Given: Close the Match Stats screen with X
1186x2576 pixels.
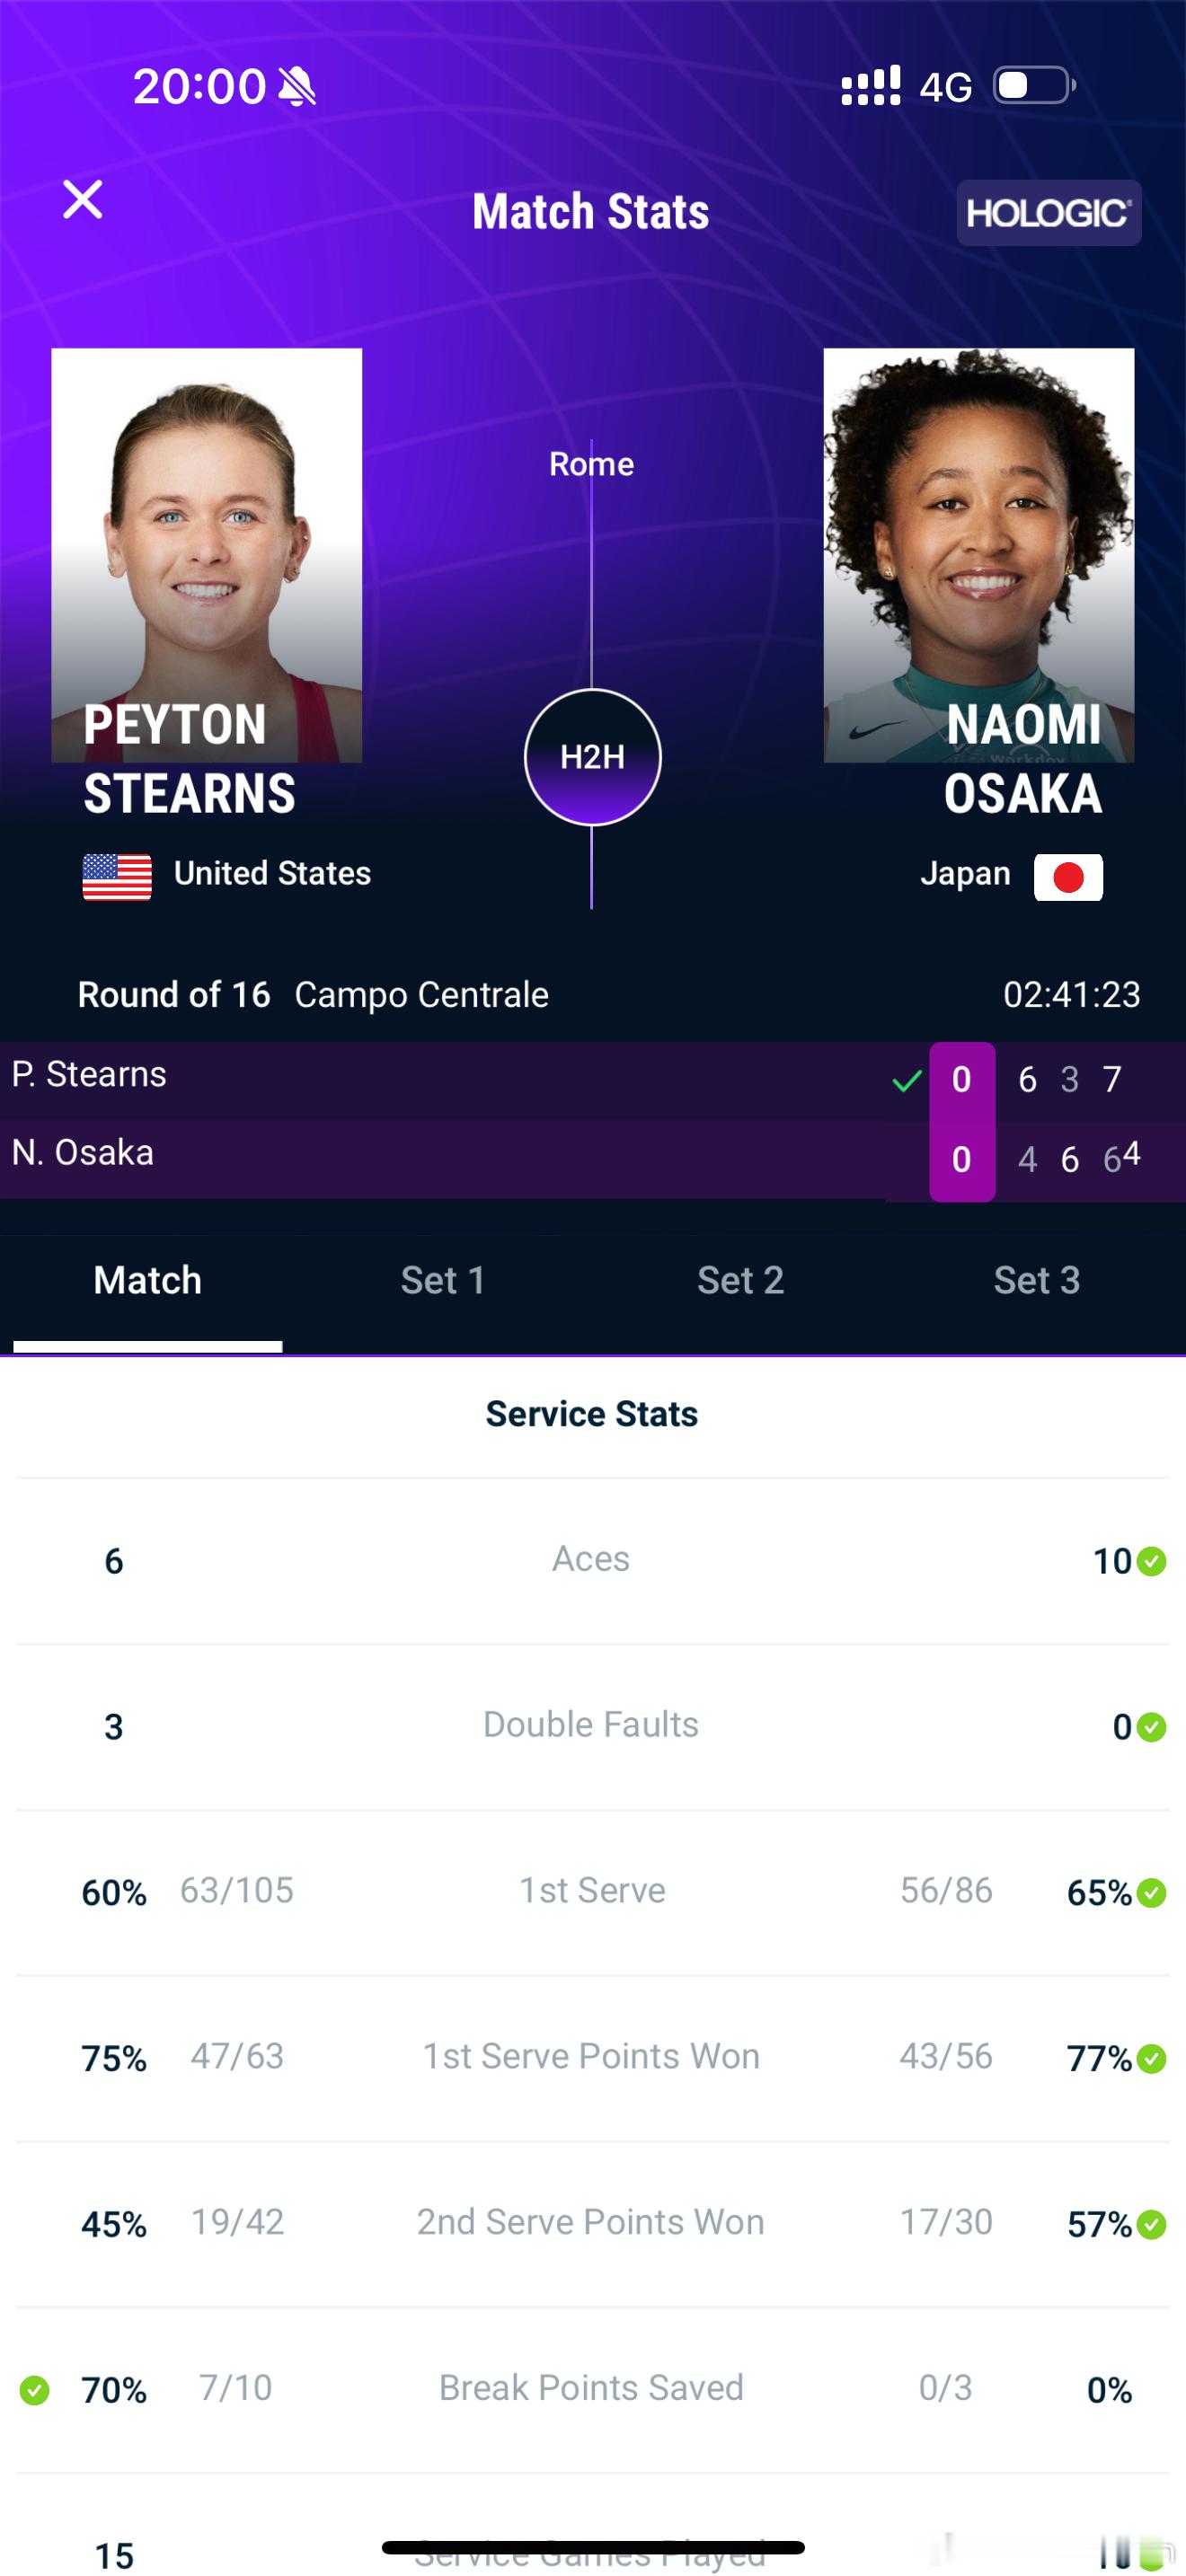Looking at the screenshot, I should (x=83, y=199).
